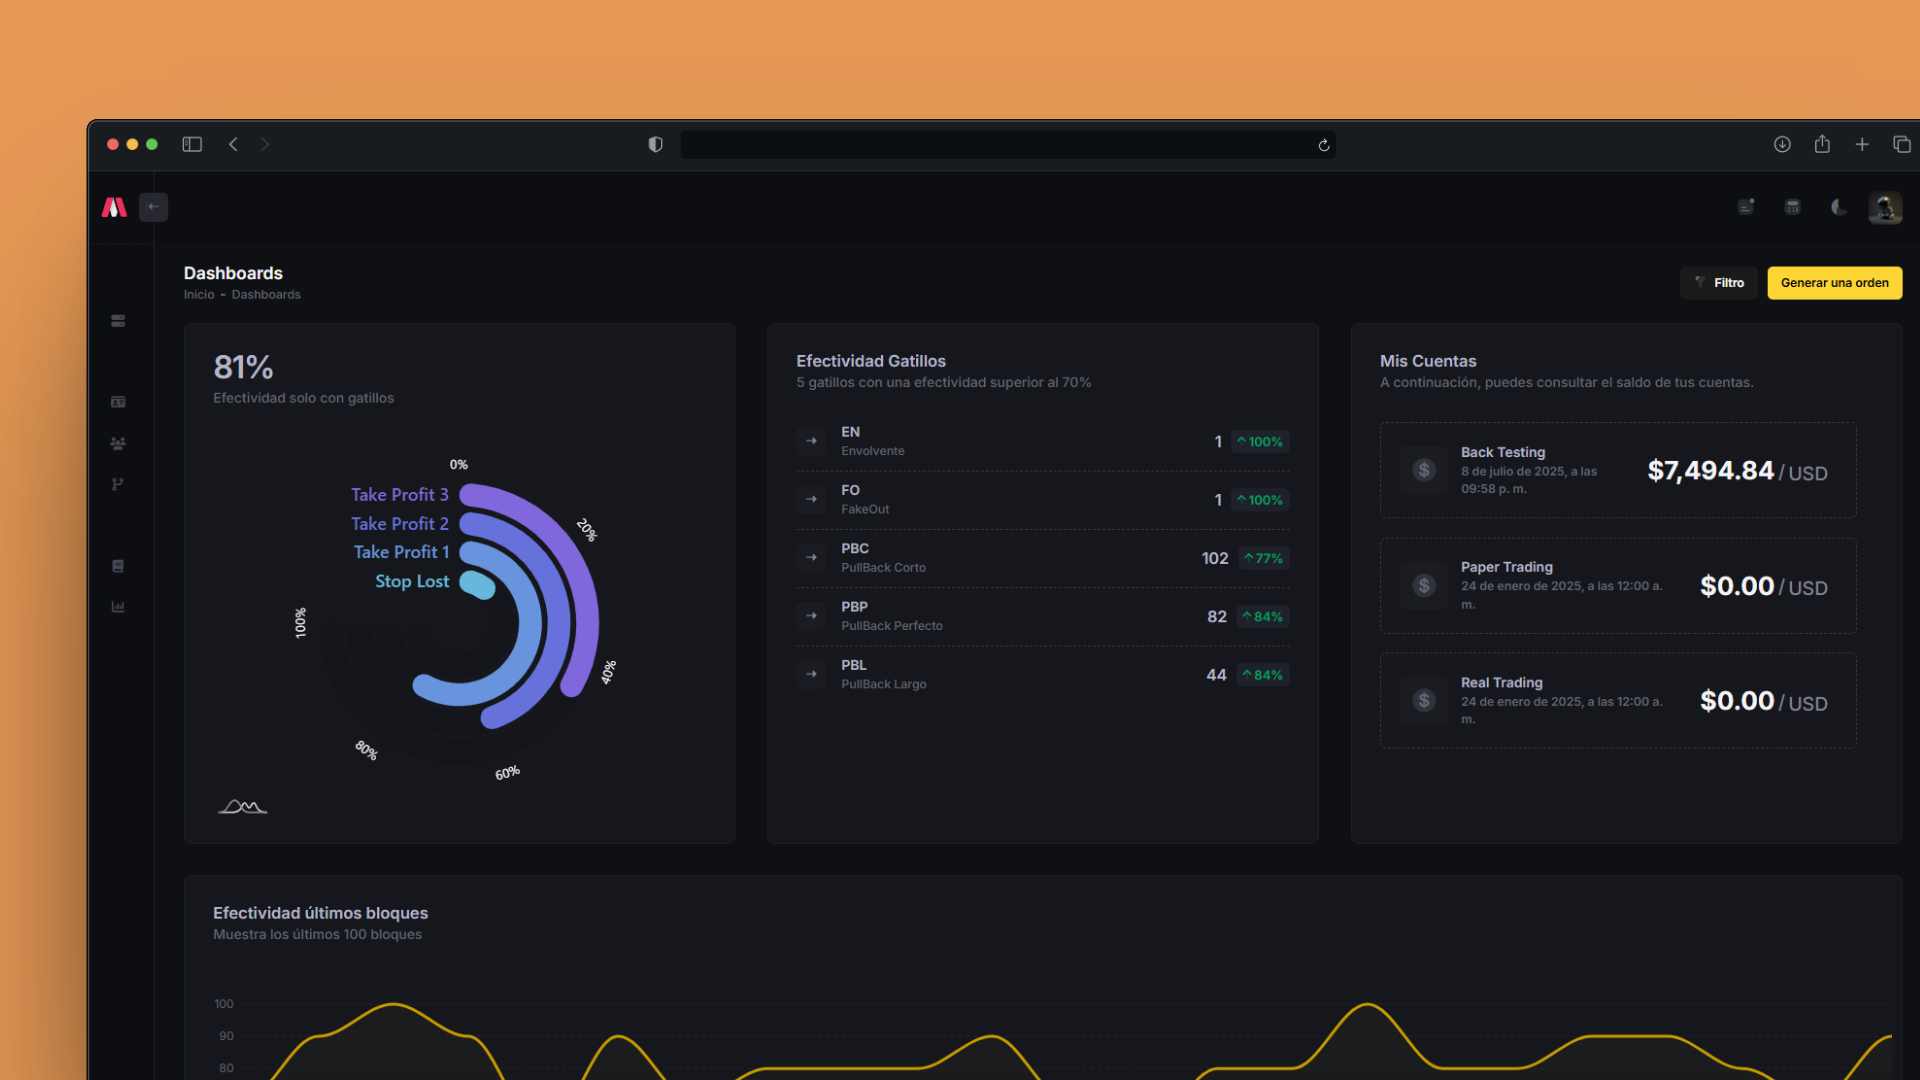Toggle the browser sidebar panel
1920x1080 pixels.
tap(192, 144)
